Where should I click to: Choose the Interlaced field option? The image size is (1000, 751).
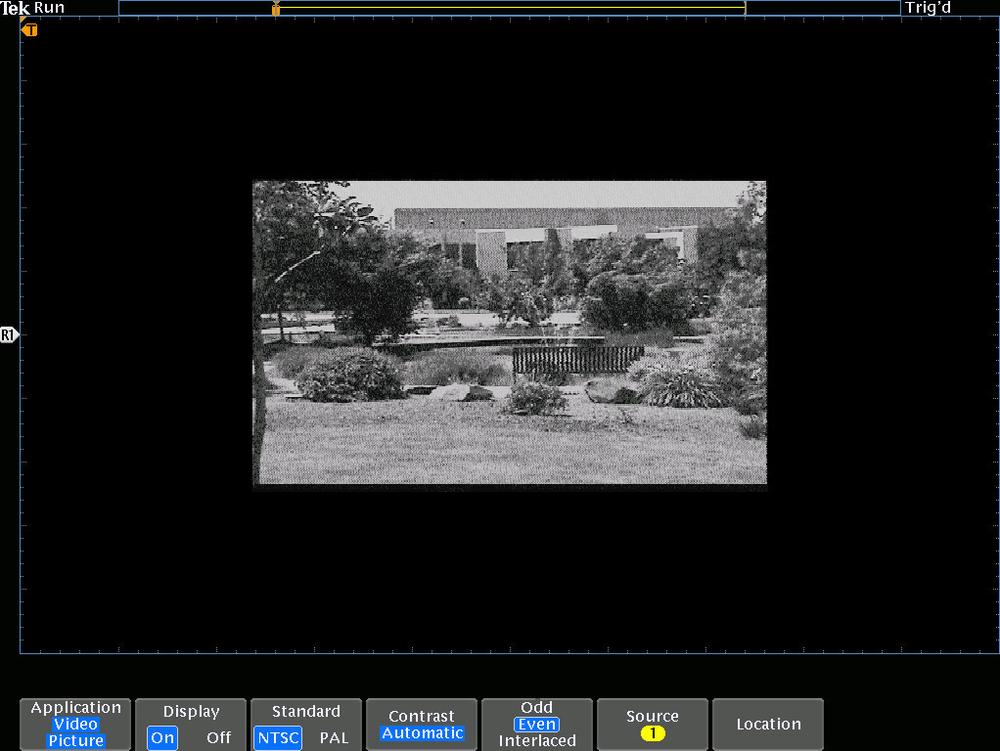tap(537, 741)
